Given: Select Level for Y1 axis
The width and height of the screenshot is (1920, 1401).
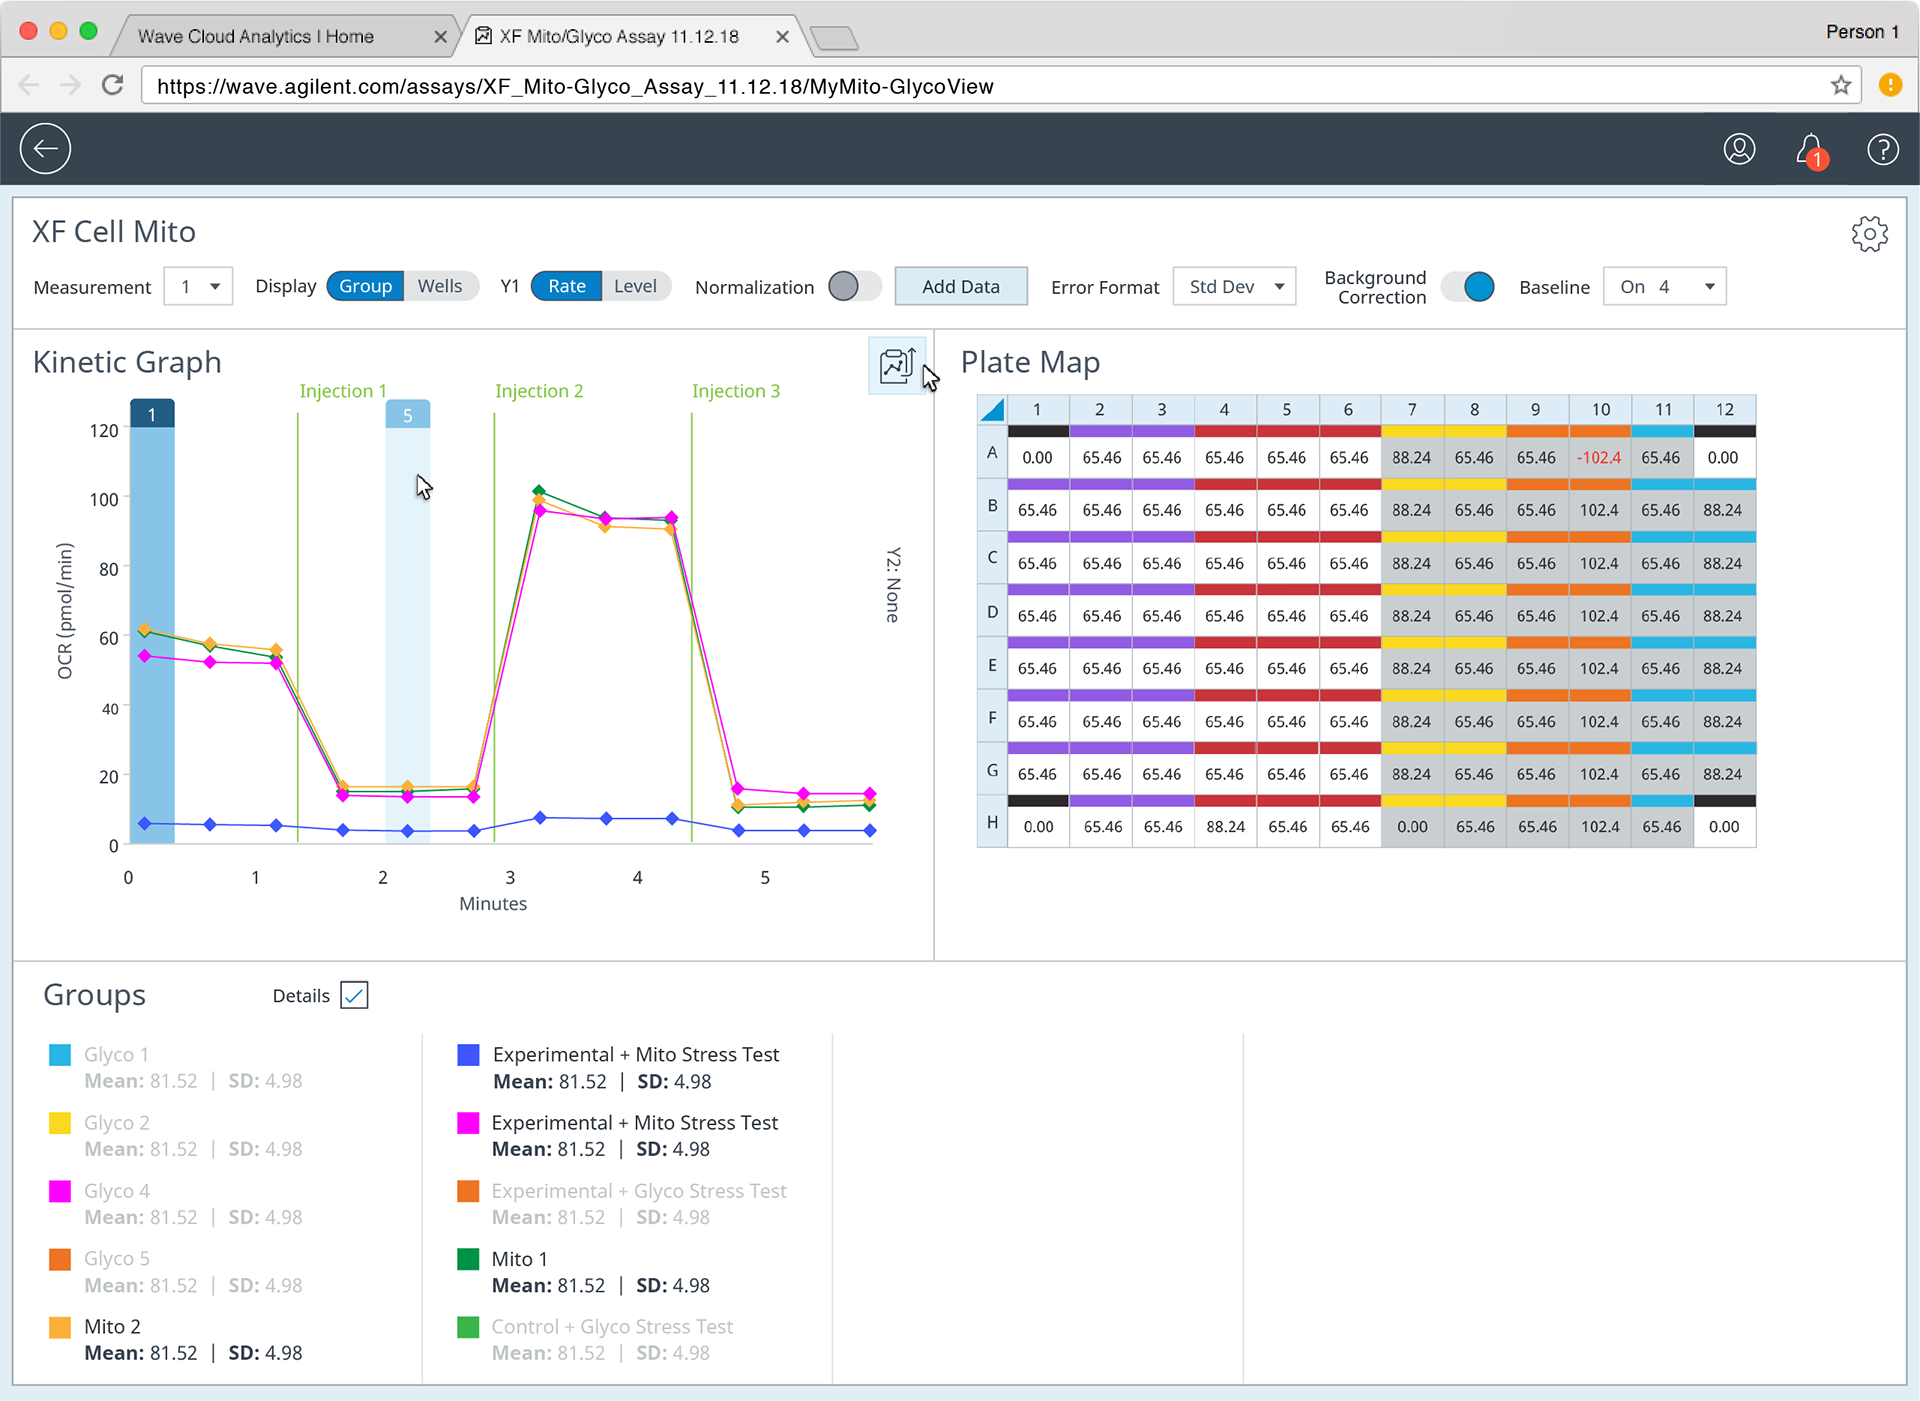Looking at the screenshot, I should point(635,286).
